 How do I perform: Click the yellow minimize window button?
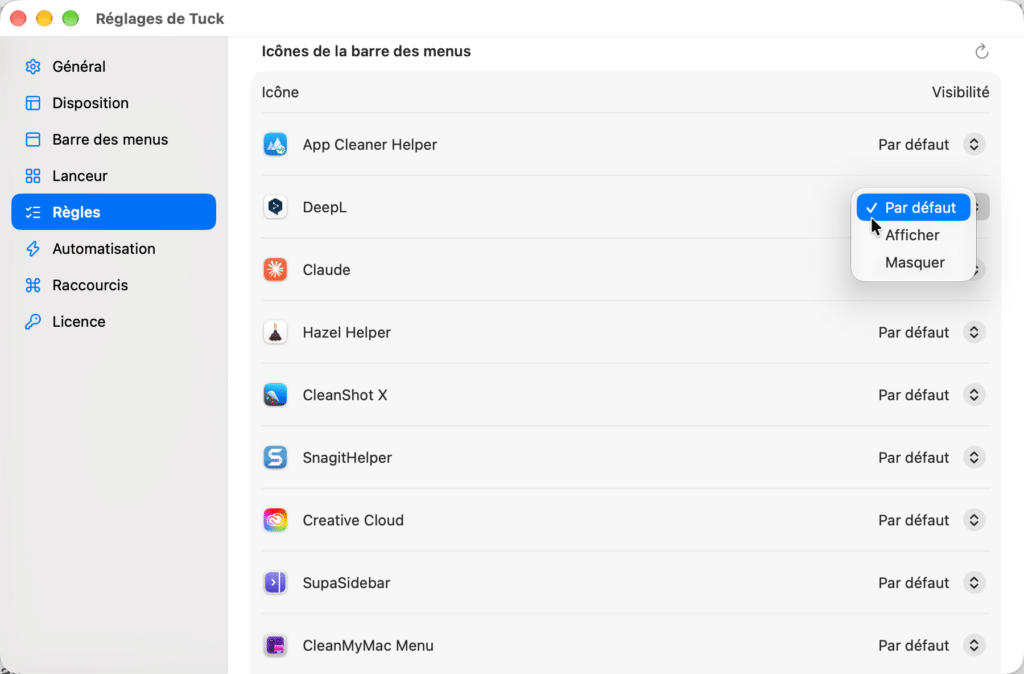pos(44,18)
